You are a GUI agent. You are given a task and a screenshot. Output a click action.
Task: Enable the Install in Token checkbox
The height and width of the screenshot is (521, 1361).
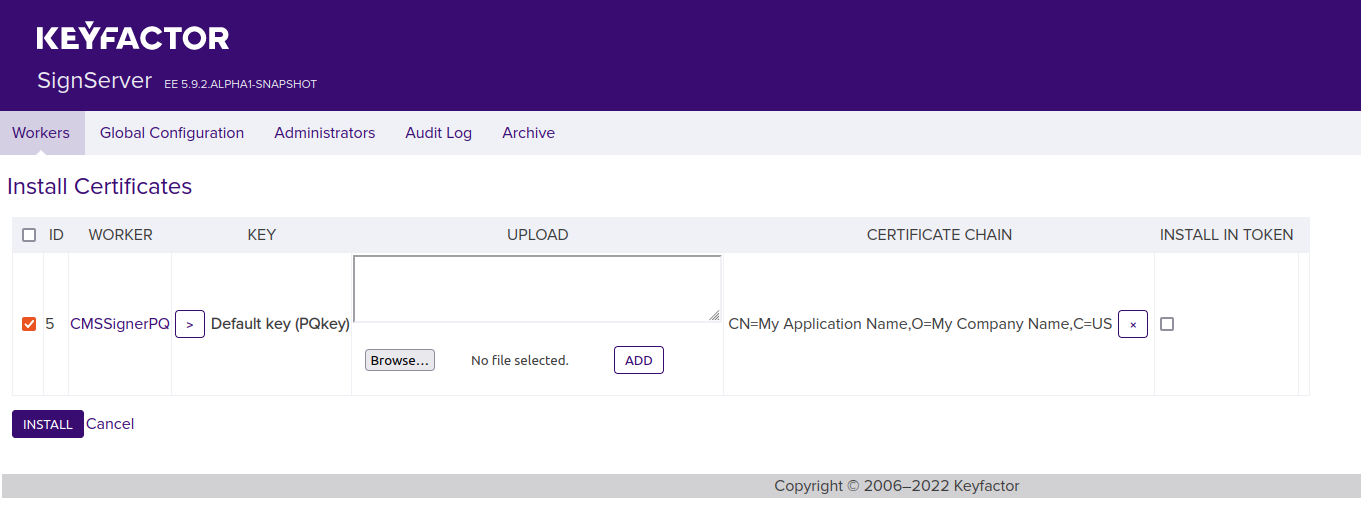pos(1167,324)
